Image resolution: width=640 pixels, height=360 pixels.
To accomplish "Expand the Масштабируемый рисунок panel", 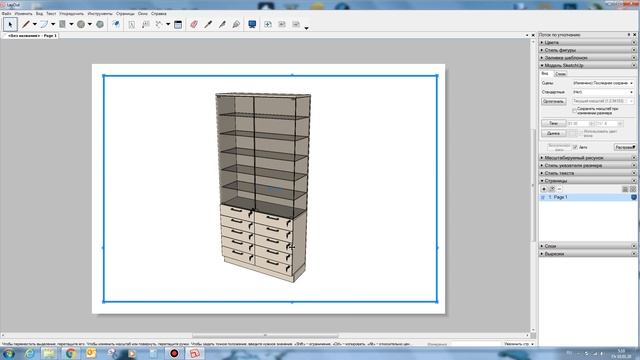I will [588, 158].
